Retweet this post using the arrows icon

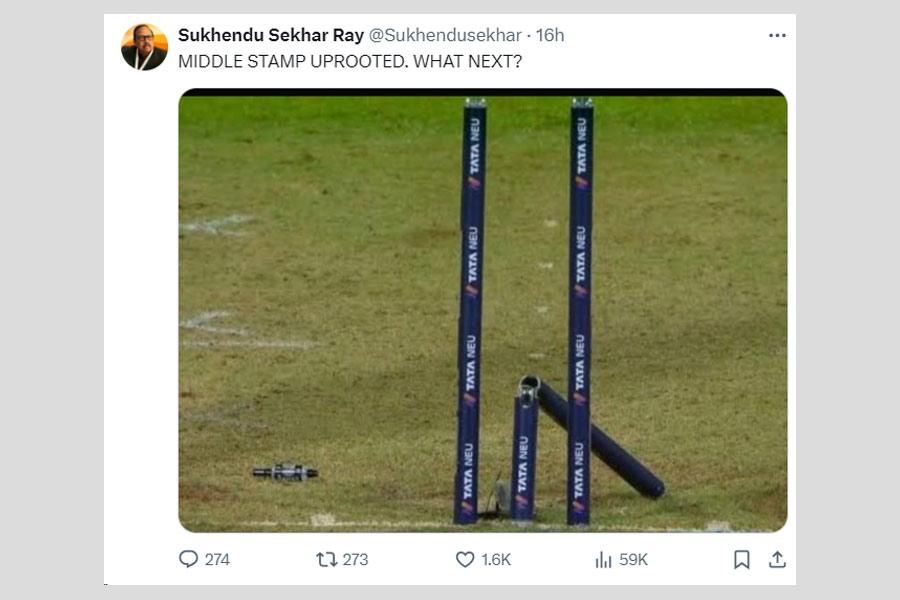click(x=326, y=560)
